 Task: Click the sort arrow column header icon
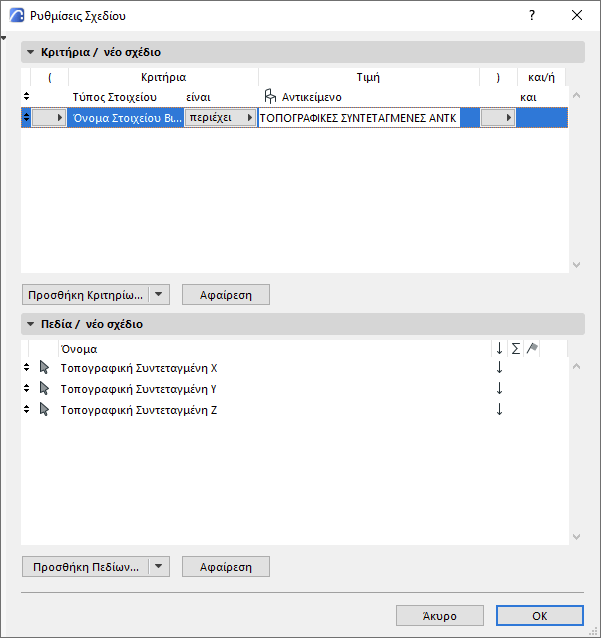pos(499,348)
